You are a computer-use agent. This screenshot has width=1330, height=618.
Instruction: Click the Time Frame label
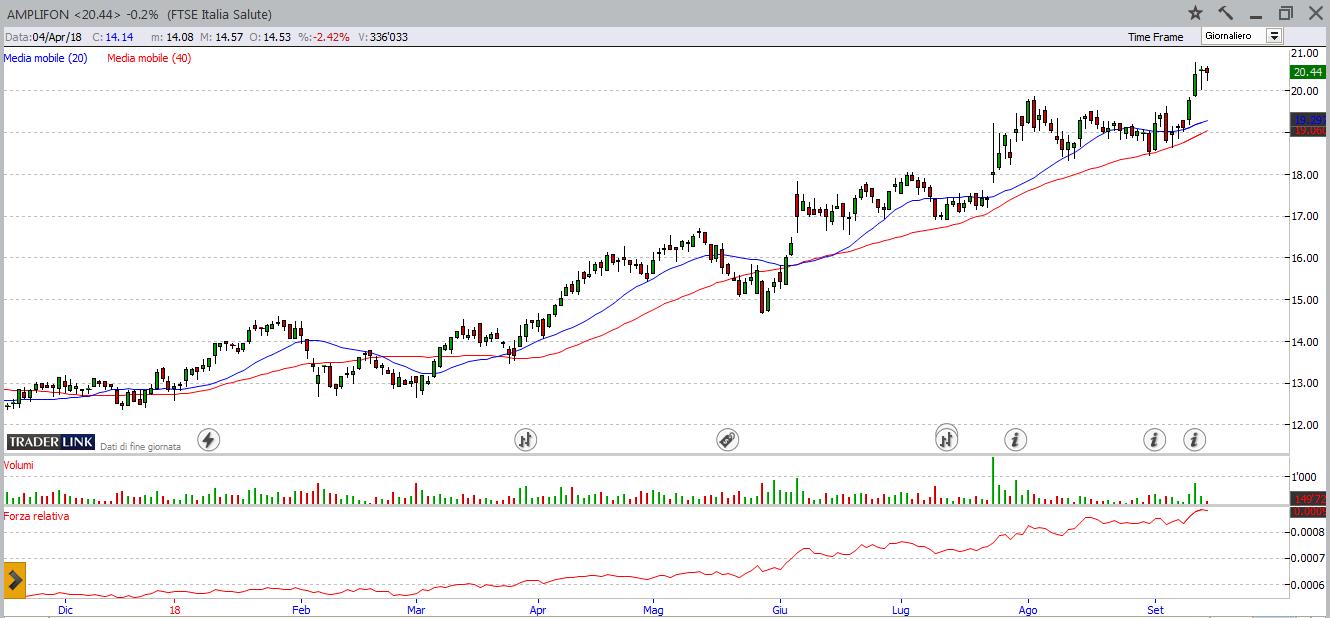(x=1155, y=37)
